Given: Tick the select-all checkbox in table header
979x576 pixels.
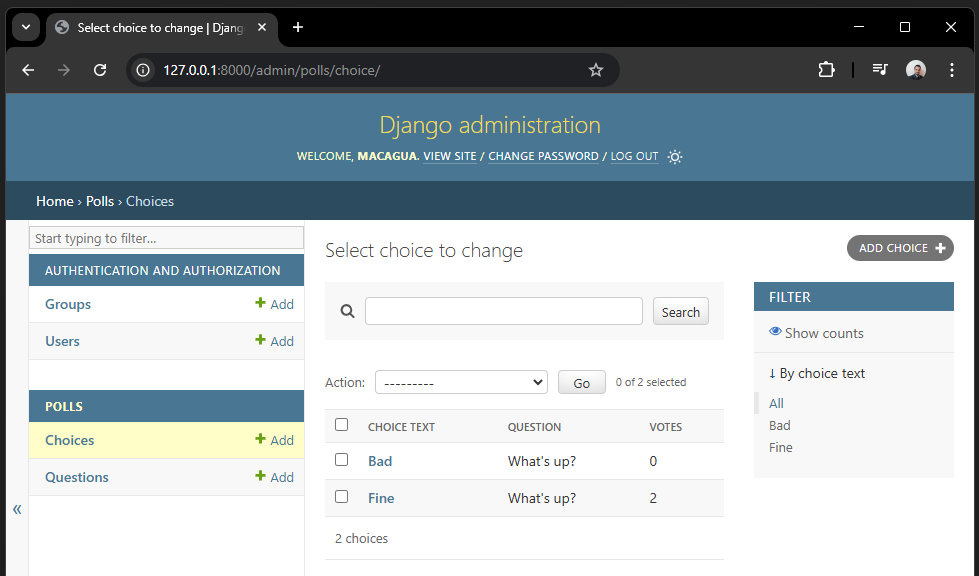Looking at the screenshot, I should (342, 425).
